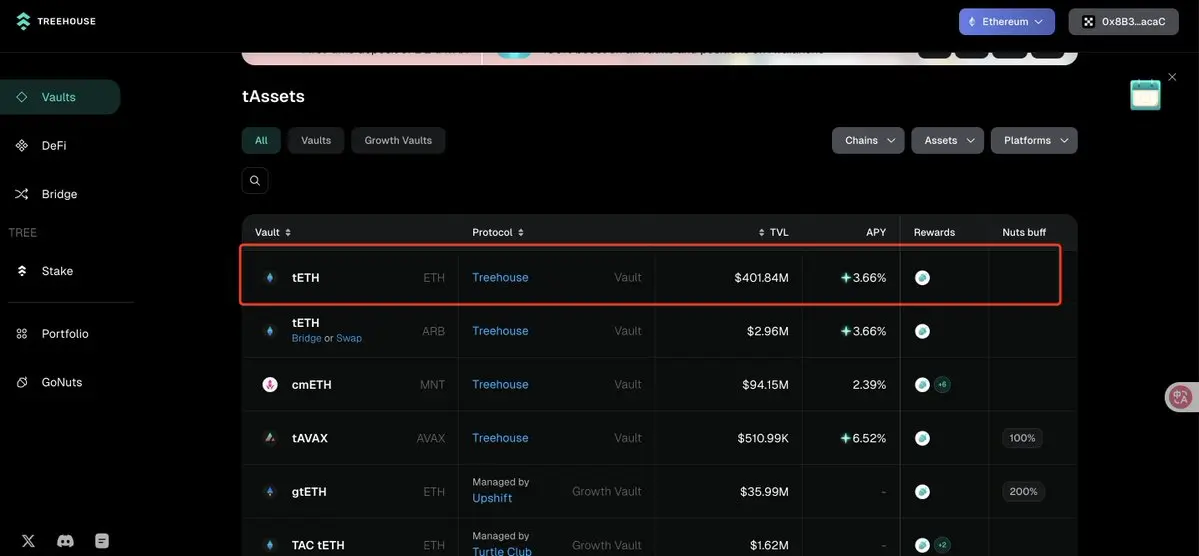Expand the Chains dropdown
This screenshot has height=556, width=1199.
pos(868,141)
